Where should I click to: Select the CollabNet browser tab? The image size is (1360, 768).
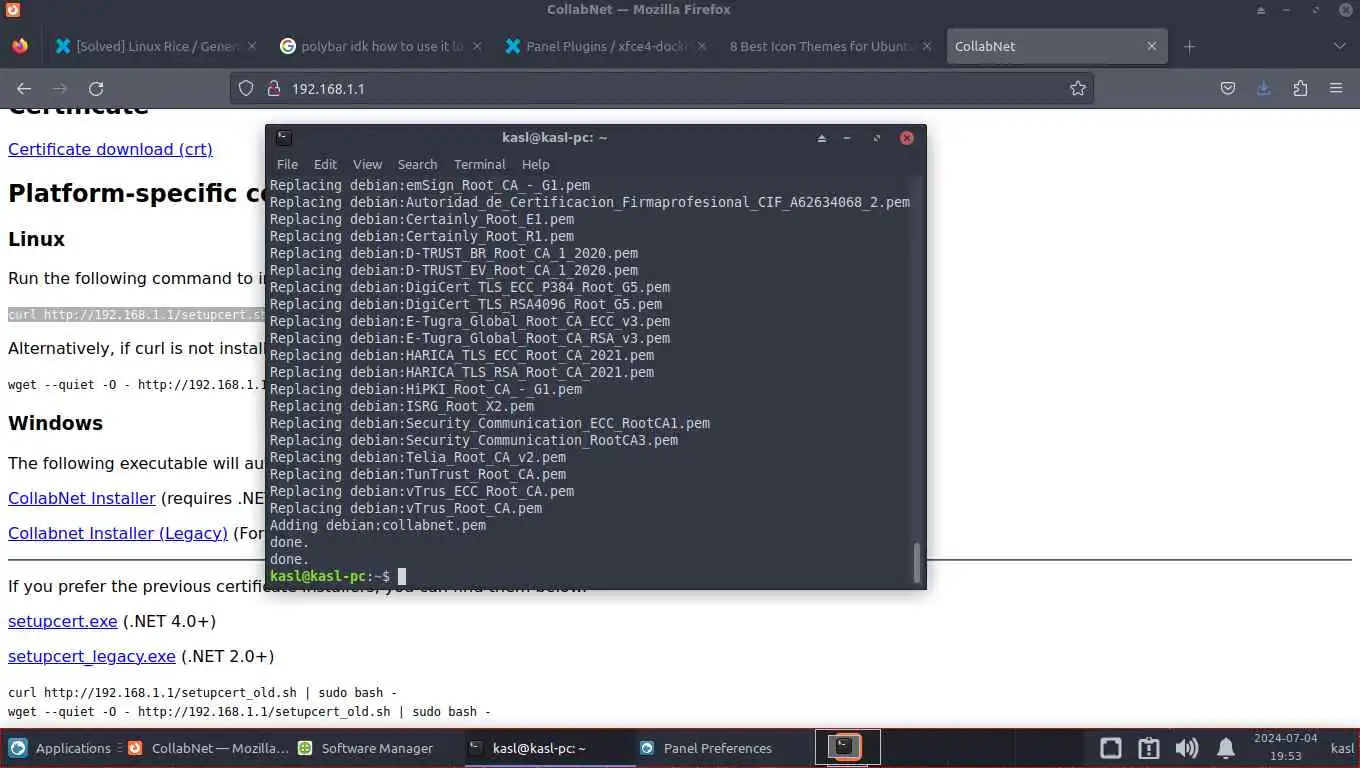point(1055,46)
